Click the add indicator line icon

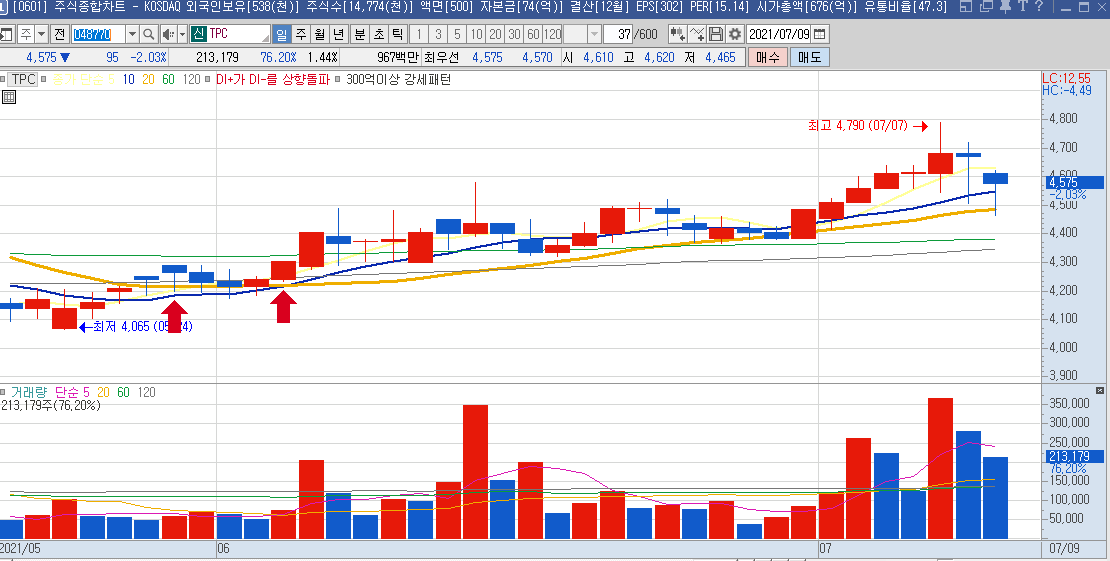coord(697,34)
